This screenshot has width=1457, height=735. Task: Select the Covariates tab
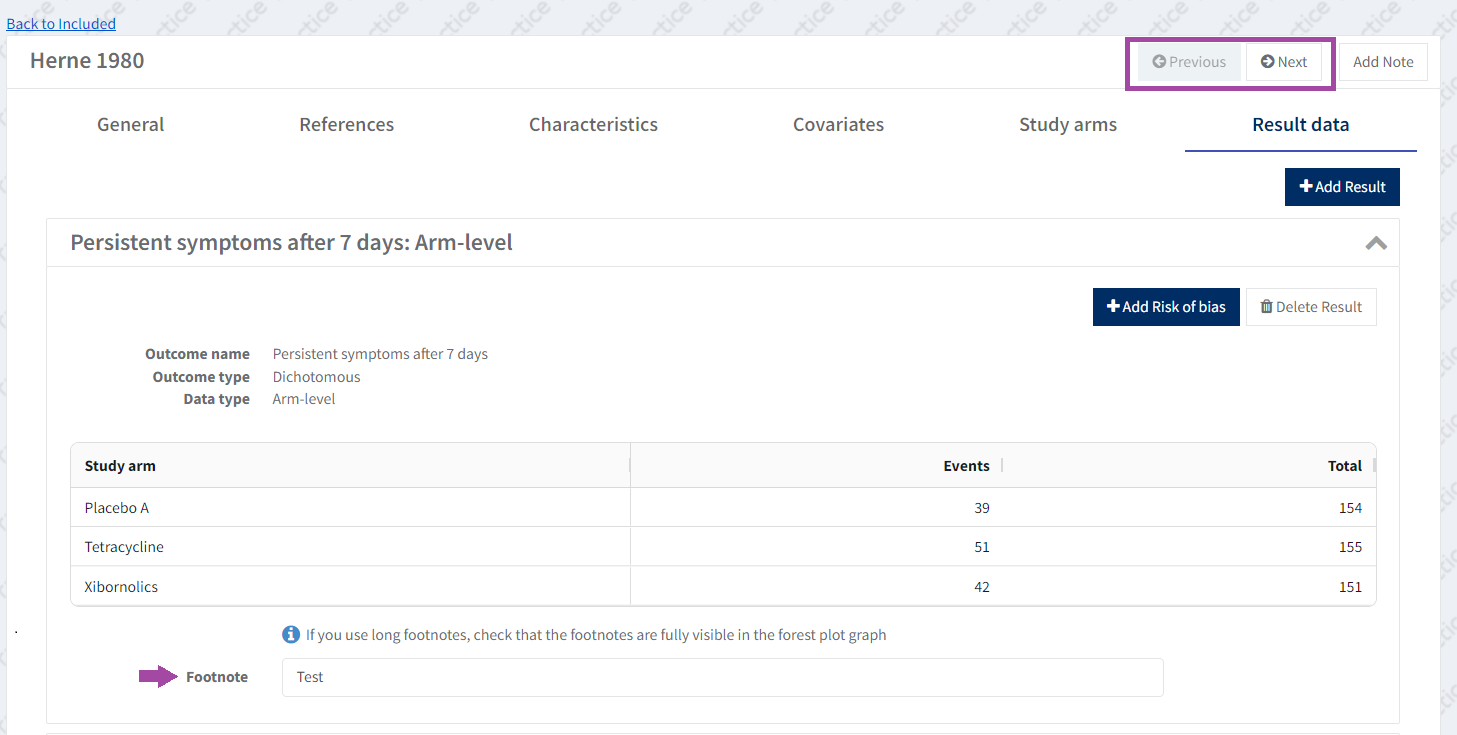coord(838,125)
